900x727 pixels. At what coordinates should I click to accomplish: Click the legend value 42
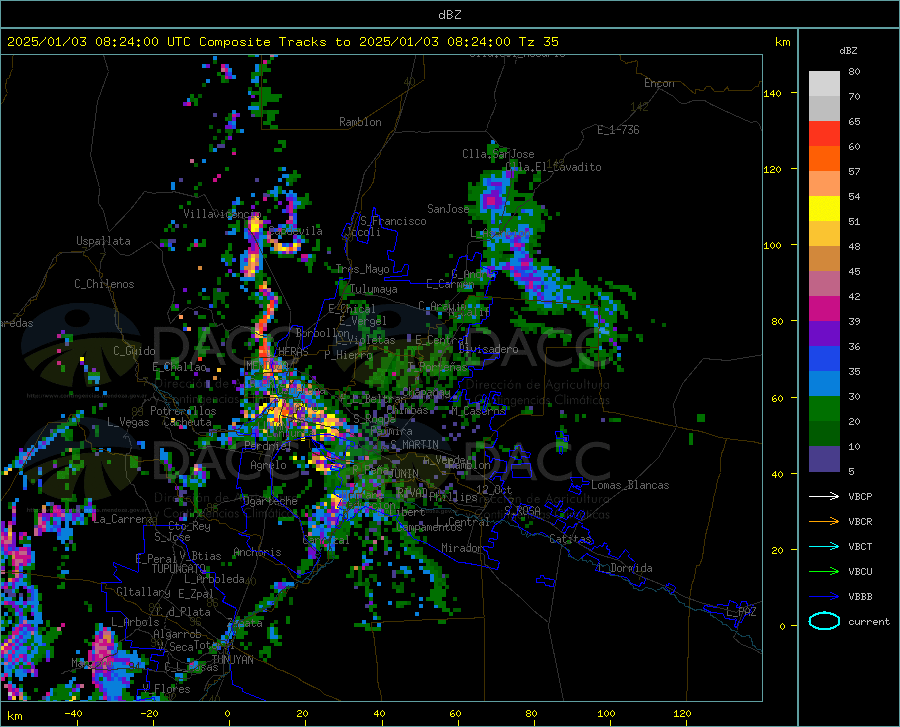(854, 297)
